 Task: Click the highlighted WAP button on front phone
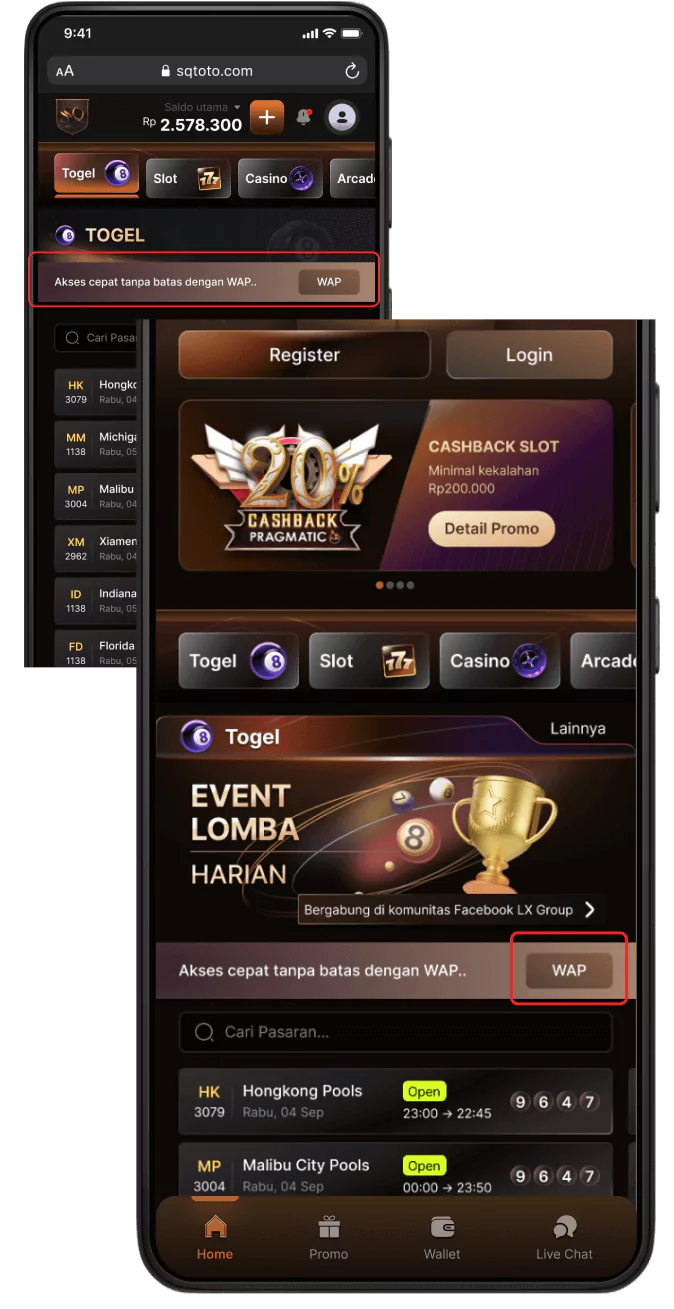(569, 970)
